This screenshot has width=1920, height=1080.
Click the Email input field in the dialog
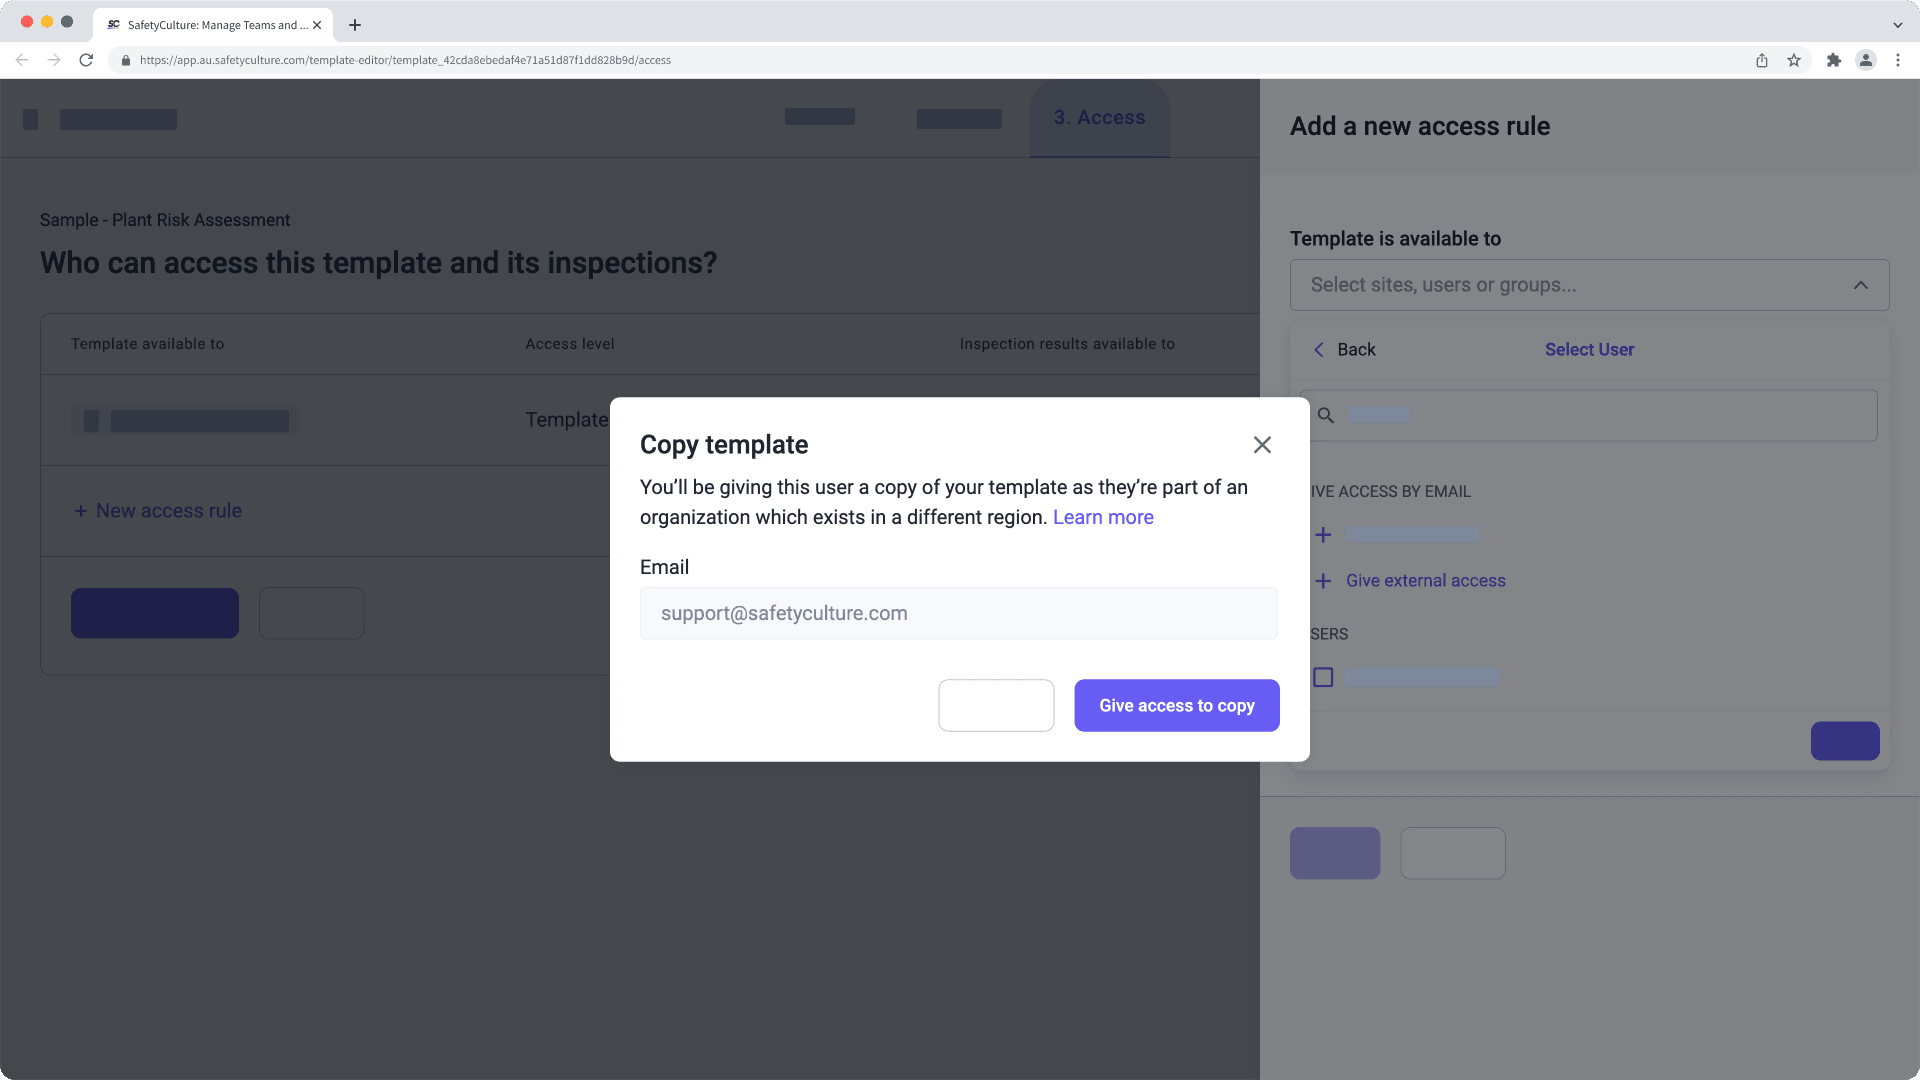(958, 612)
